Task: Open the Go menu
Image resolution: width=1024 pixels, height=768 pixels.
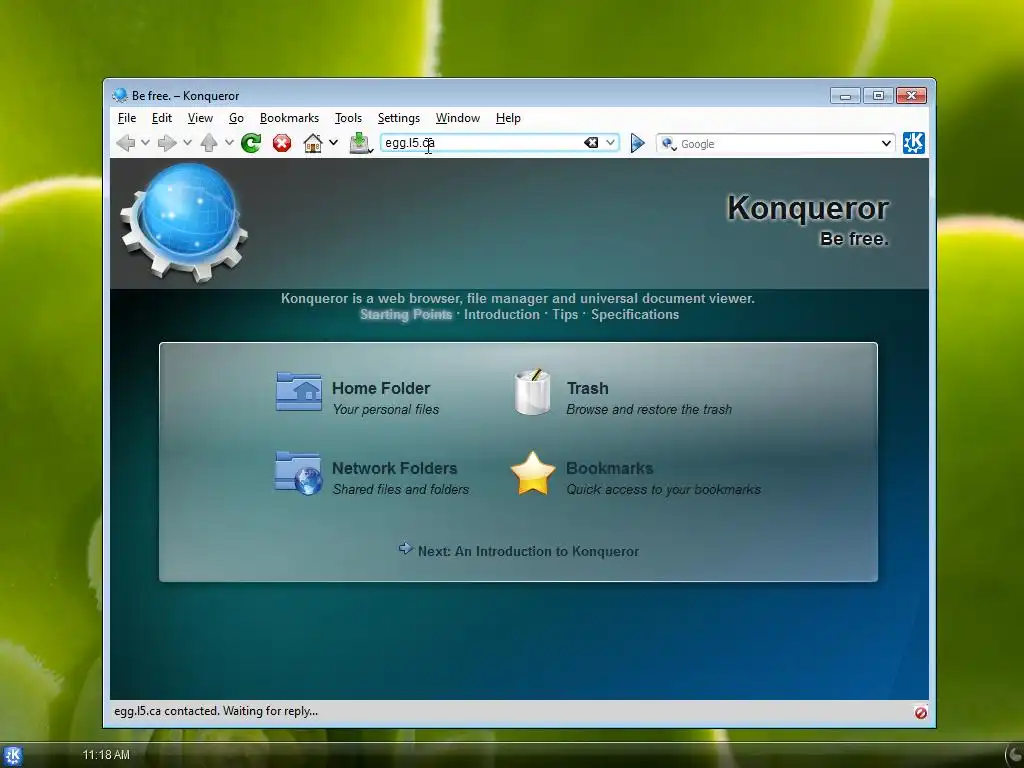Action: coord(236,118)
